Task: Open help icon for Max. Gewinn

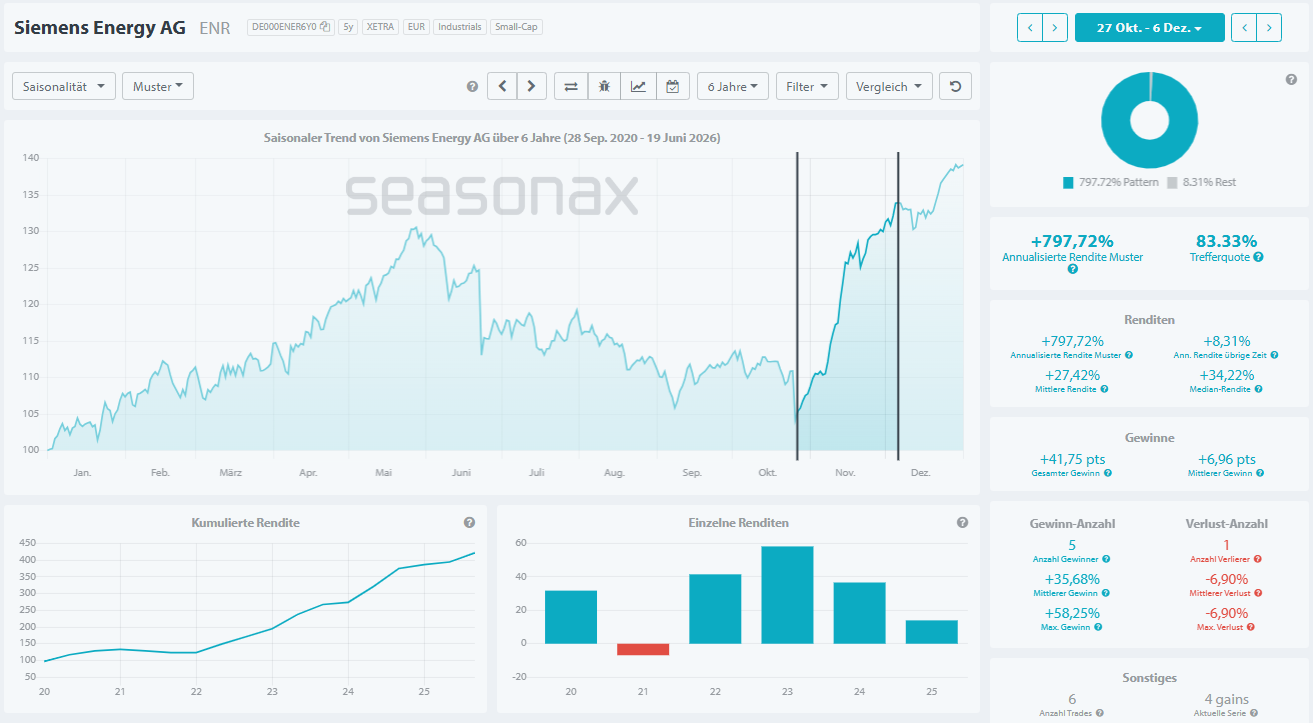Action: click(1098, 627)
